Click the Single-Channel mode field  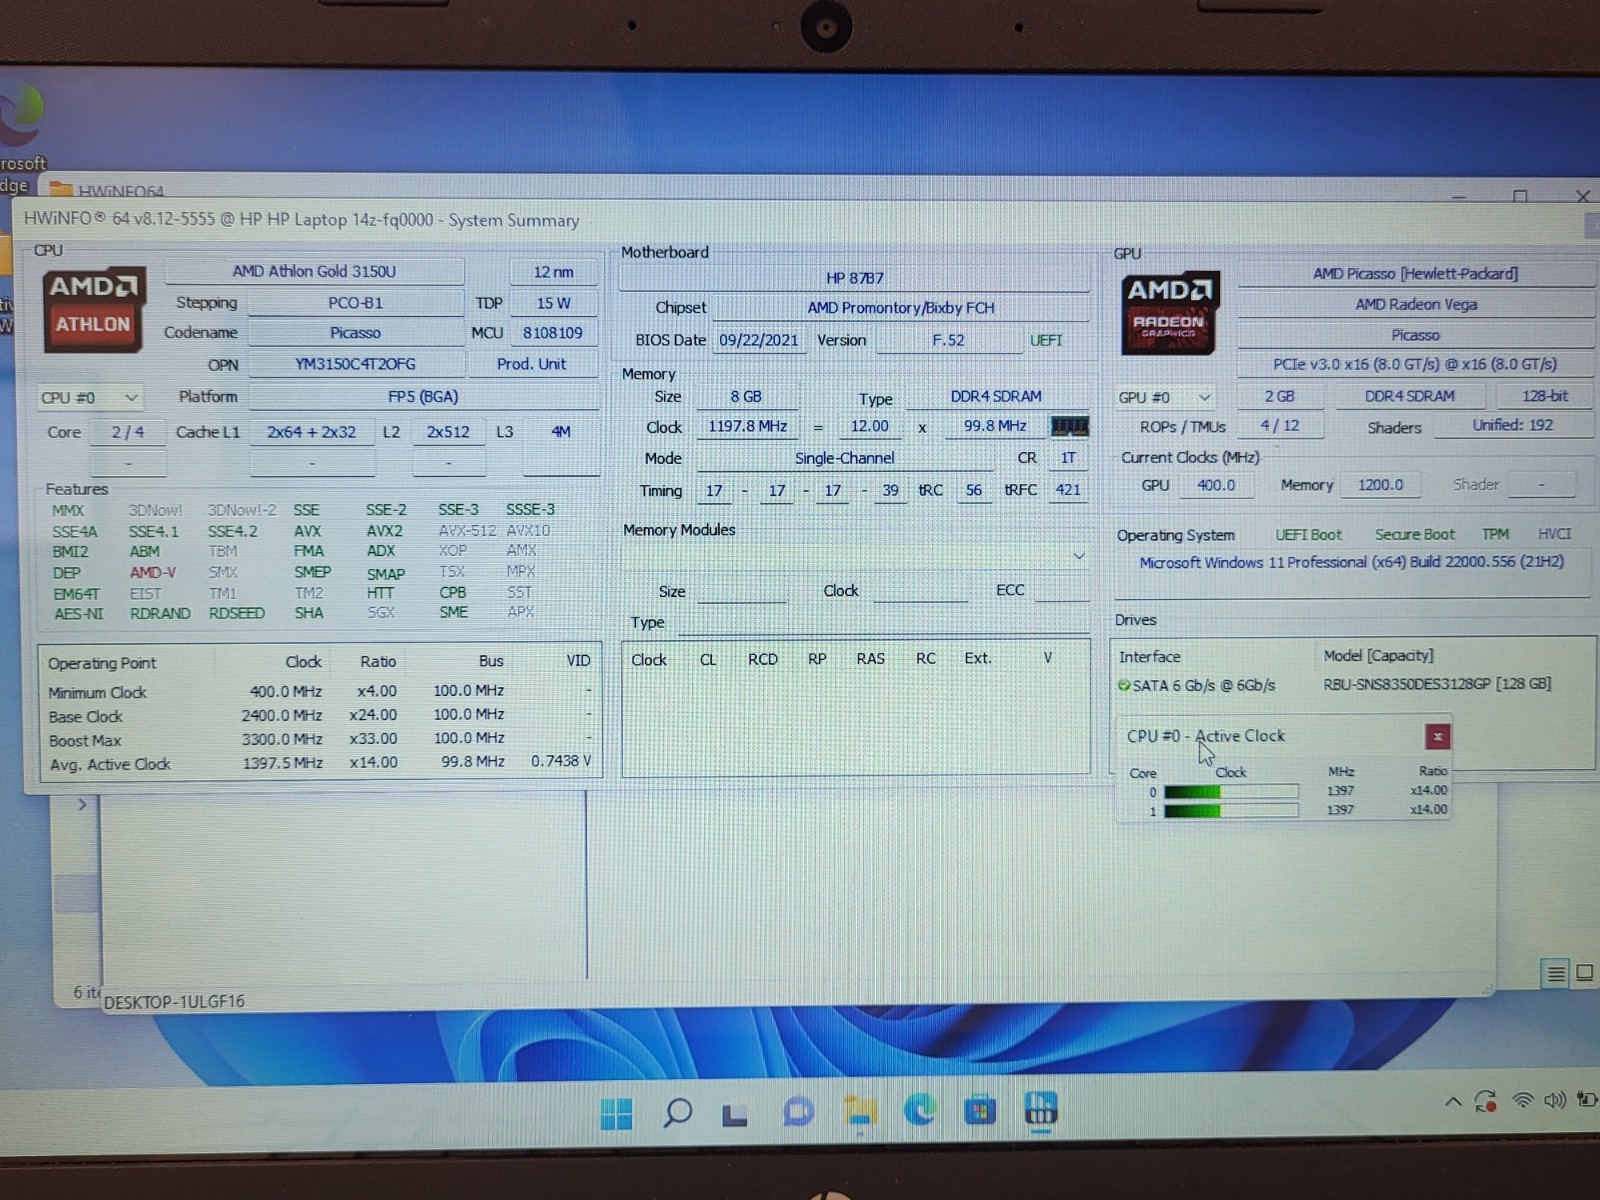pyautogui.click(x=845, y=458)
